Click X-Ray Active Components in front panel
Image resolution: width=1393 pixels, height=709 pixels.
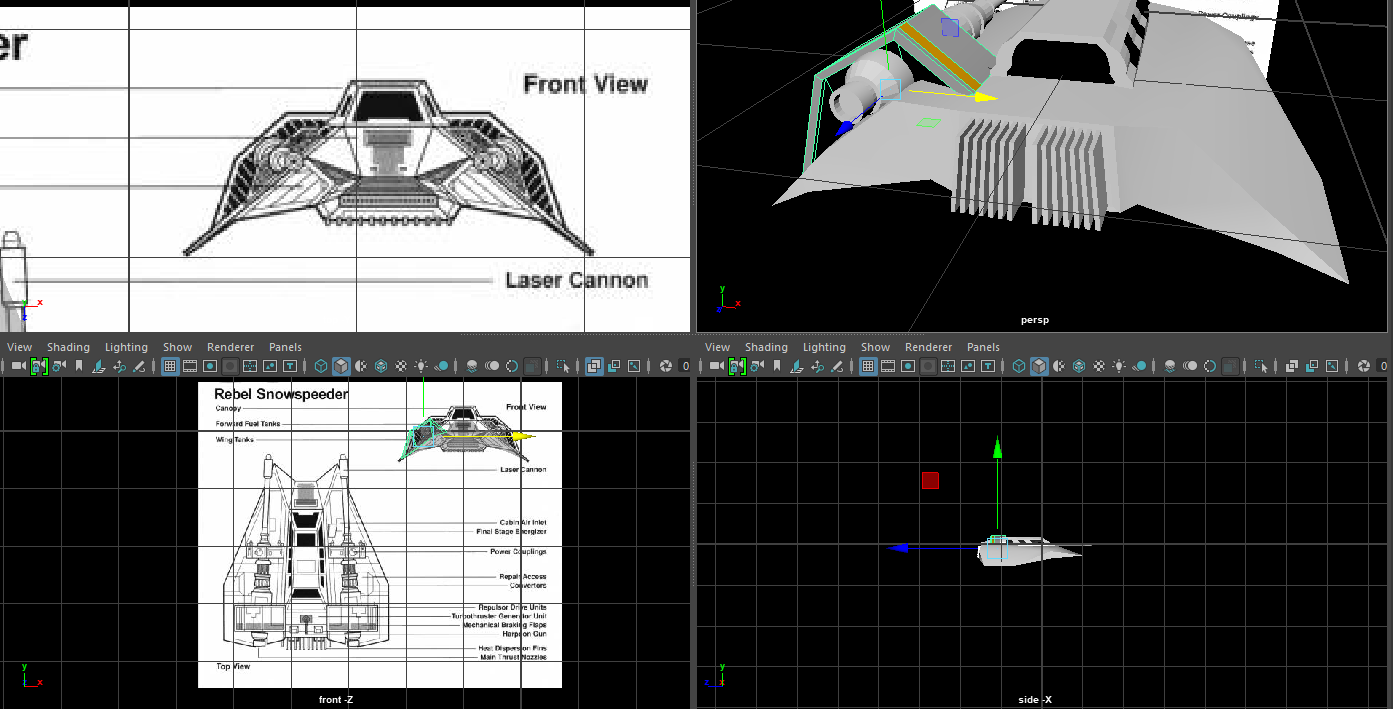point(614,366)
